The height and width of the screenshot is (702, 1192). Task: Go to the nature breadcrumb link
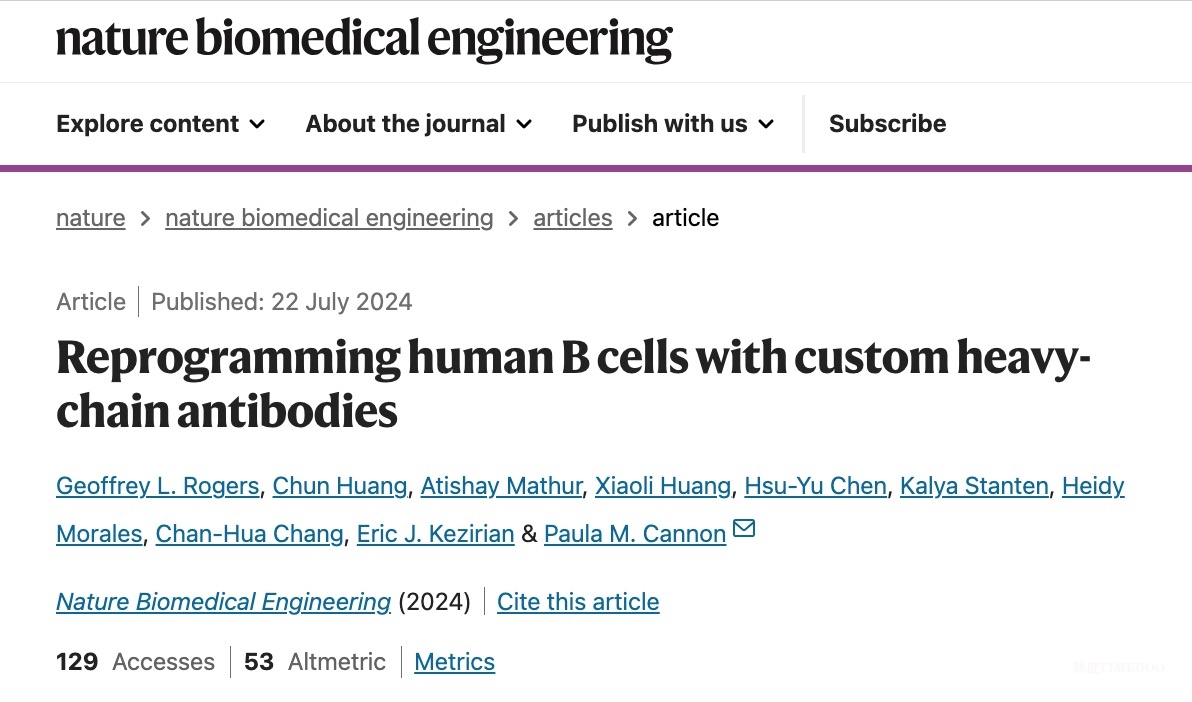pos(91,218)
